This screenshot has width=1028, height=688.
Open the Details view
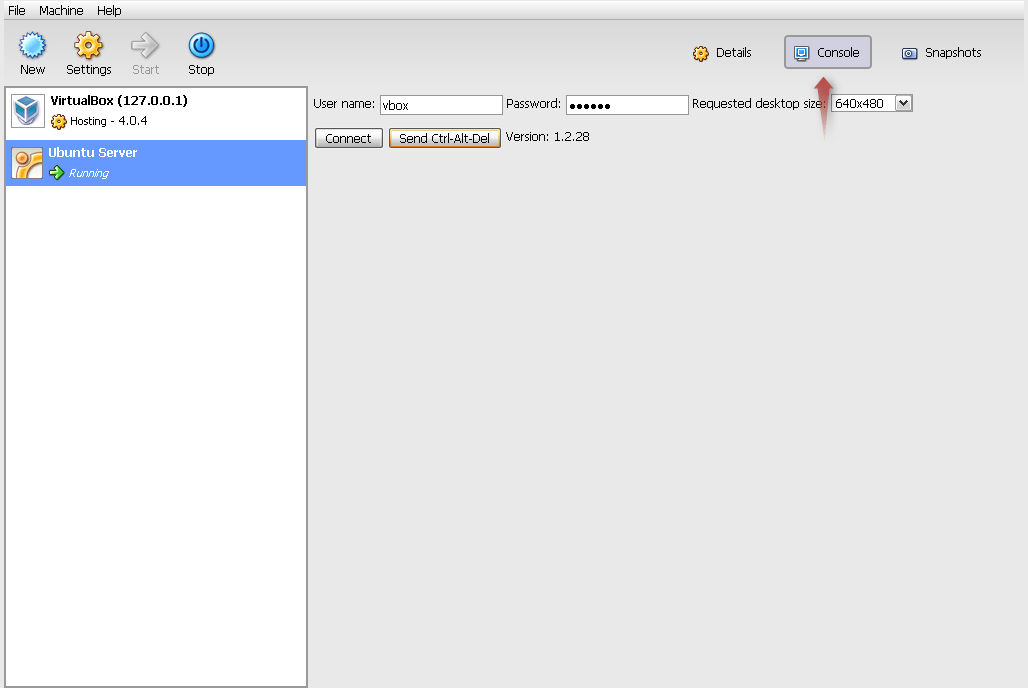point(721,53)
